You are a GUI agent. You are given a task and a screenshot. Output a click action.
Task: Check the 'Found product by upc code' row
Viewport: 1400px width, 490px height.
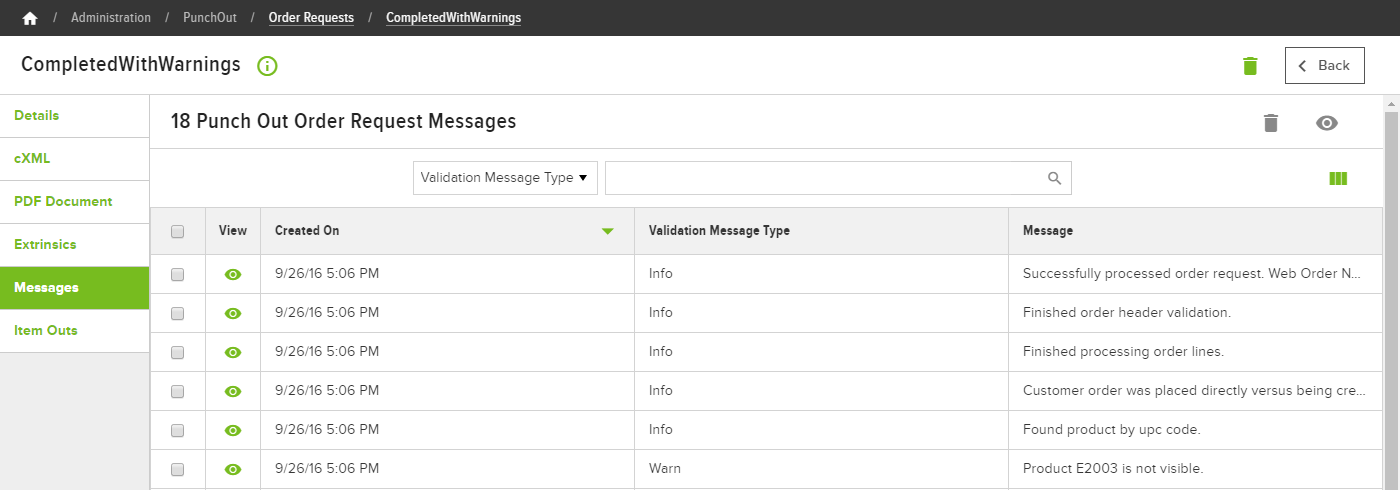(178, 430)
